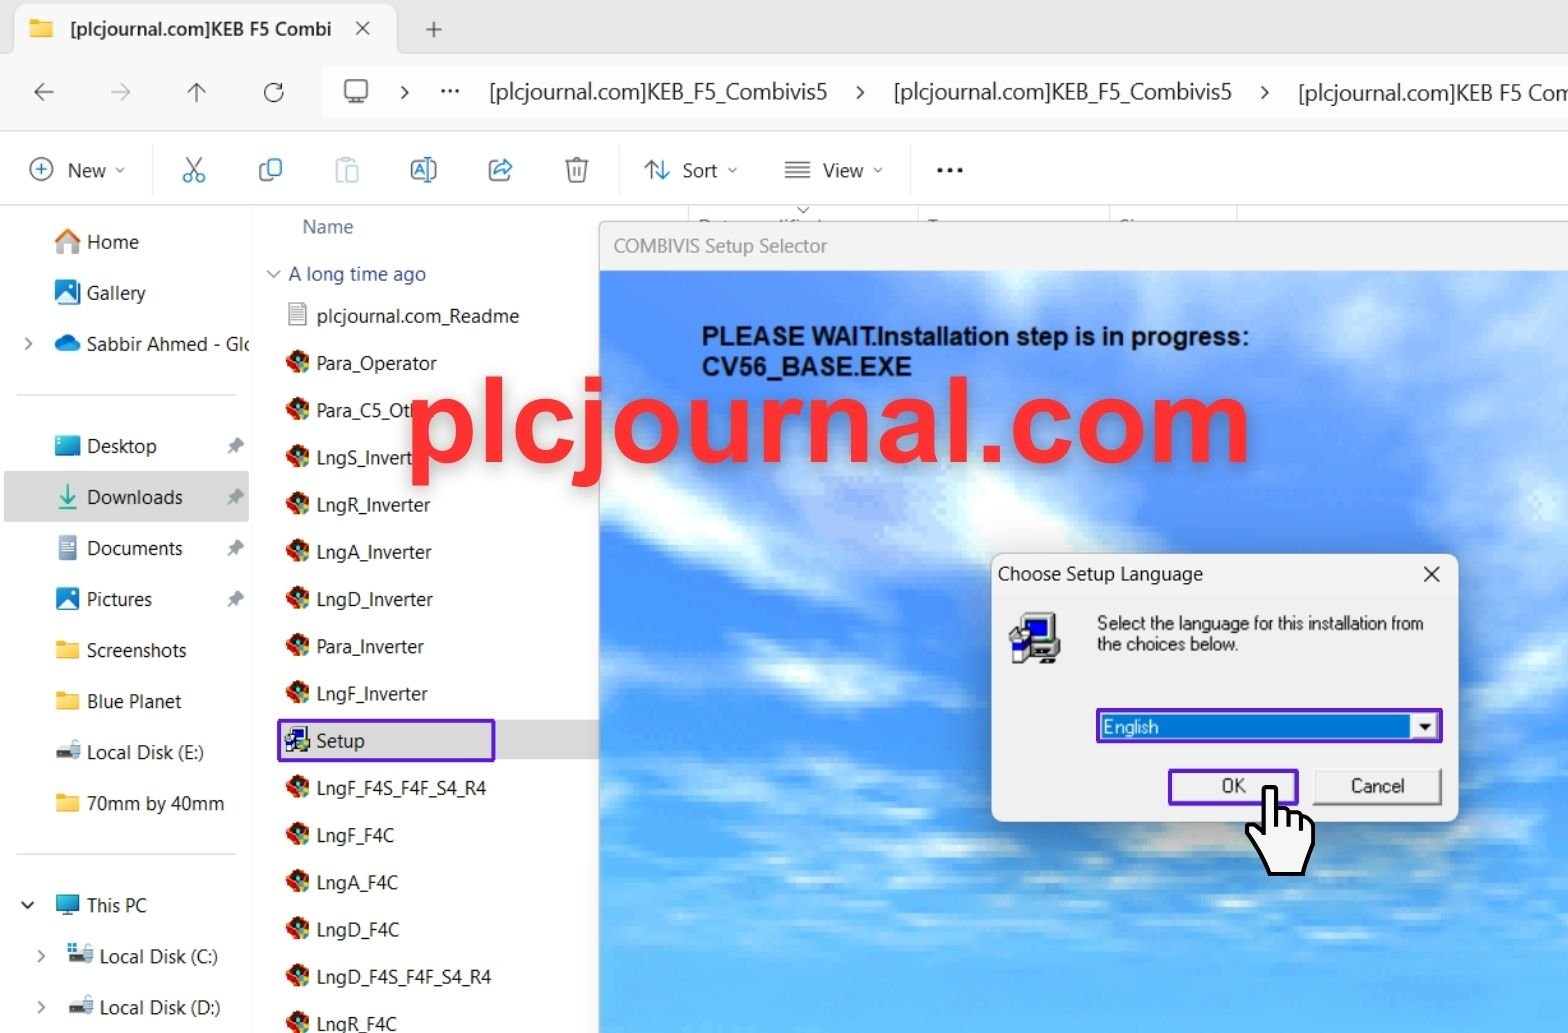Click the Rename icon in toolbar

pos(423,170)
